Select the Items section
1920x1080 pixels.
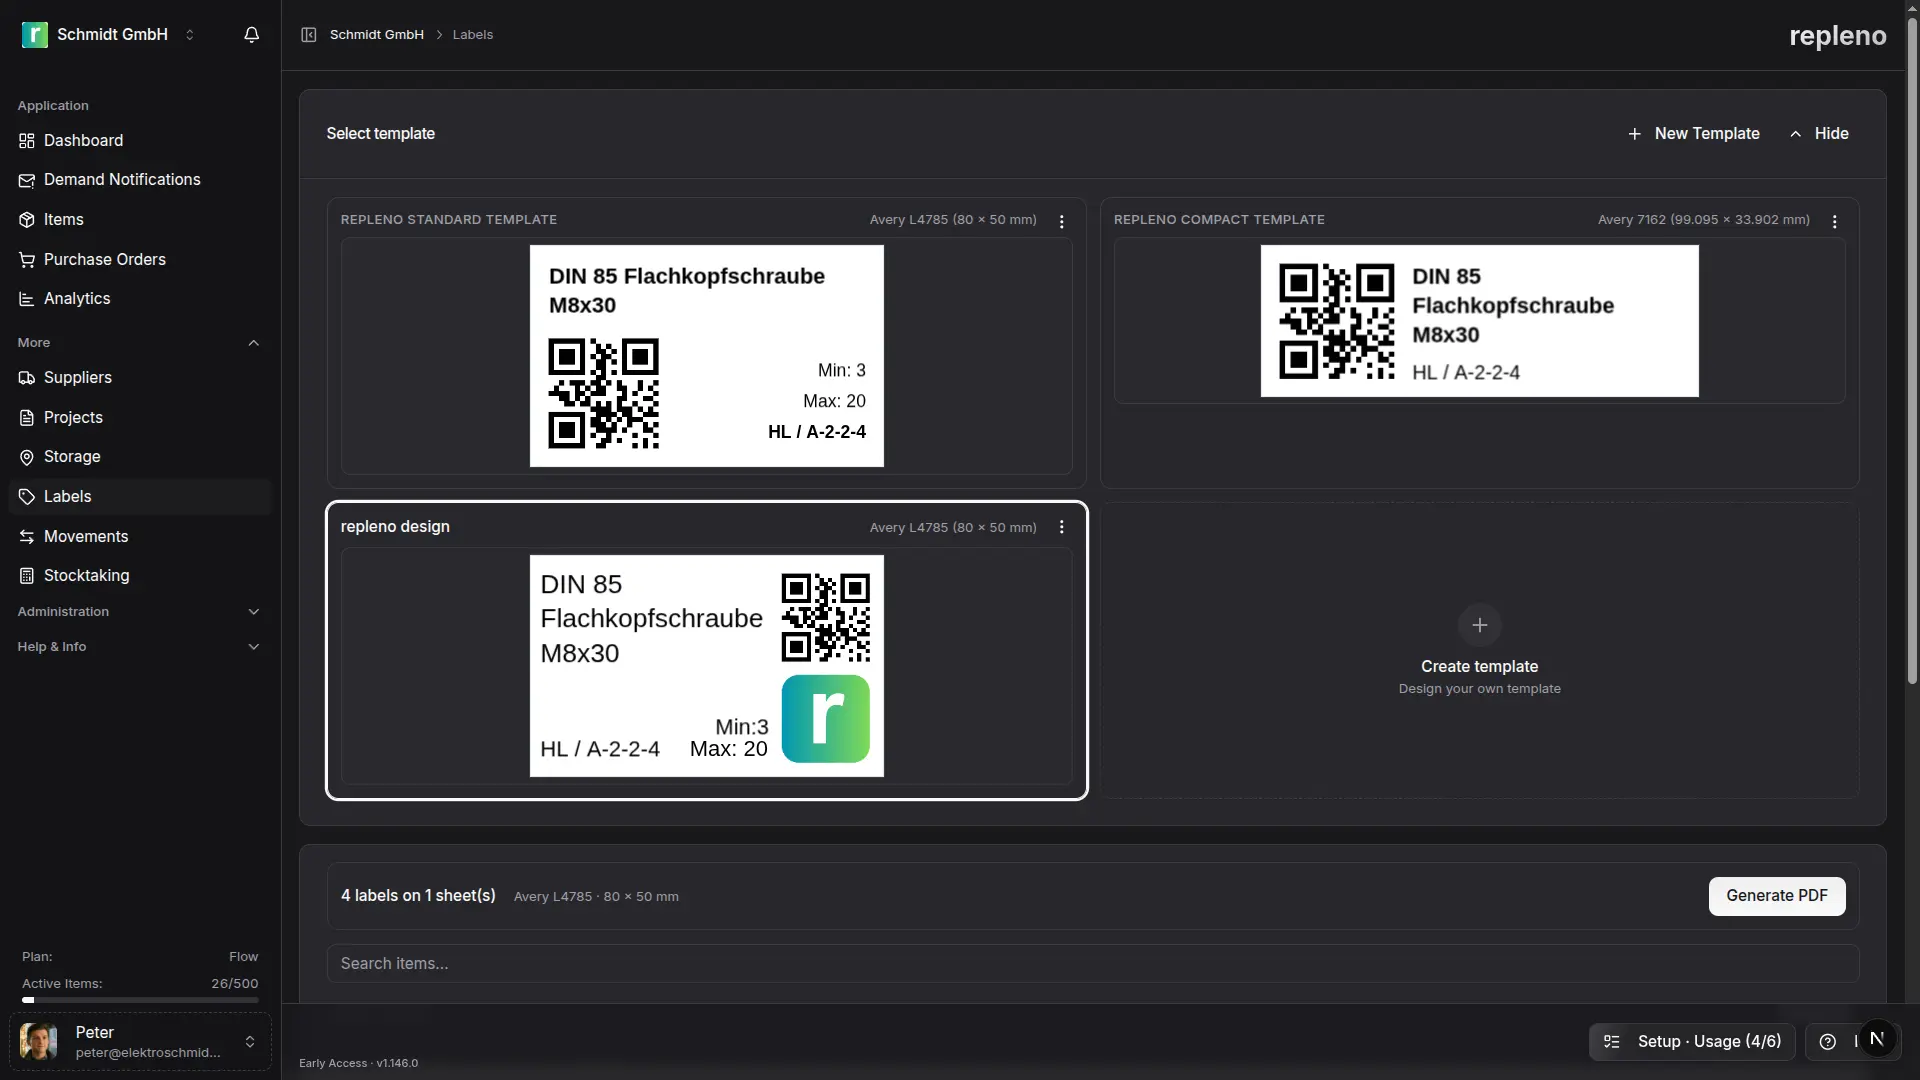click(x=62, y=219)
